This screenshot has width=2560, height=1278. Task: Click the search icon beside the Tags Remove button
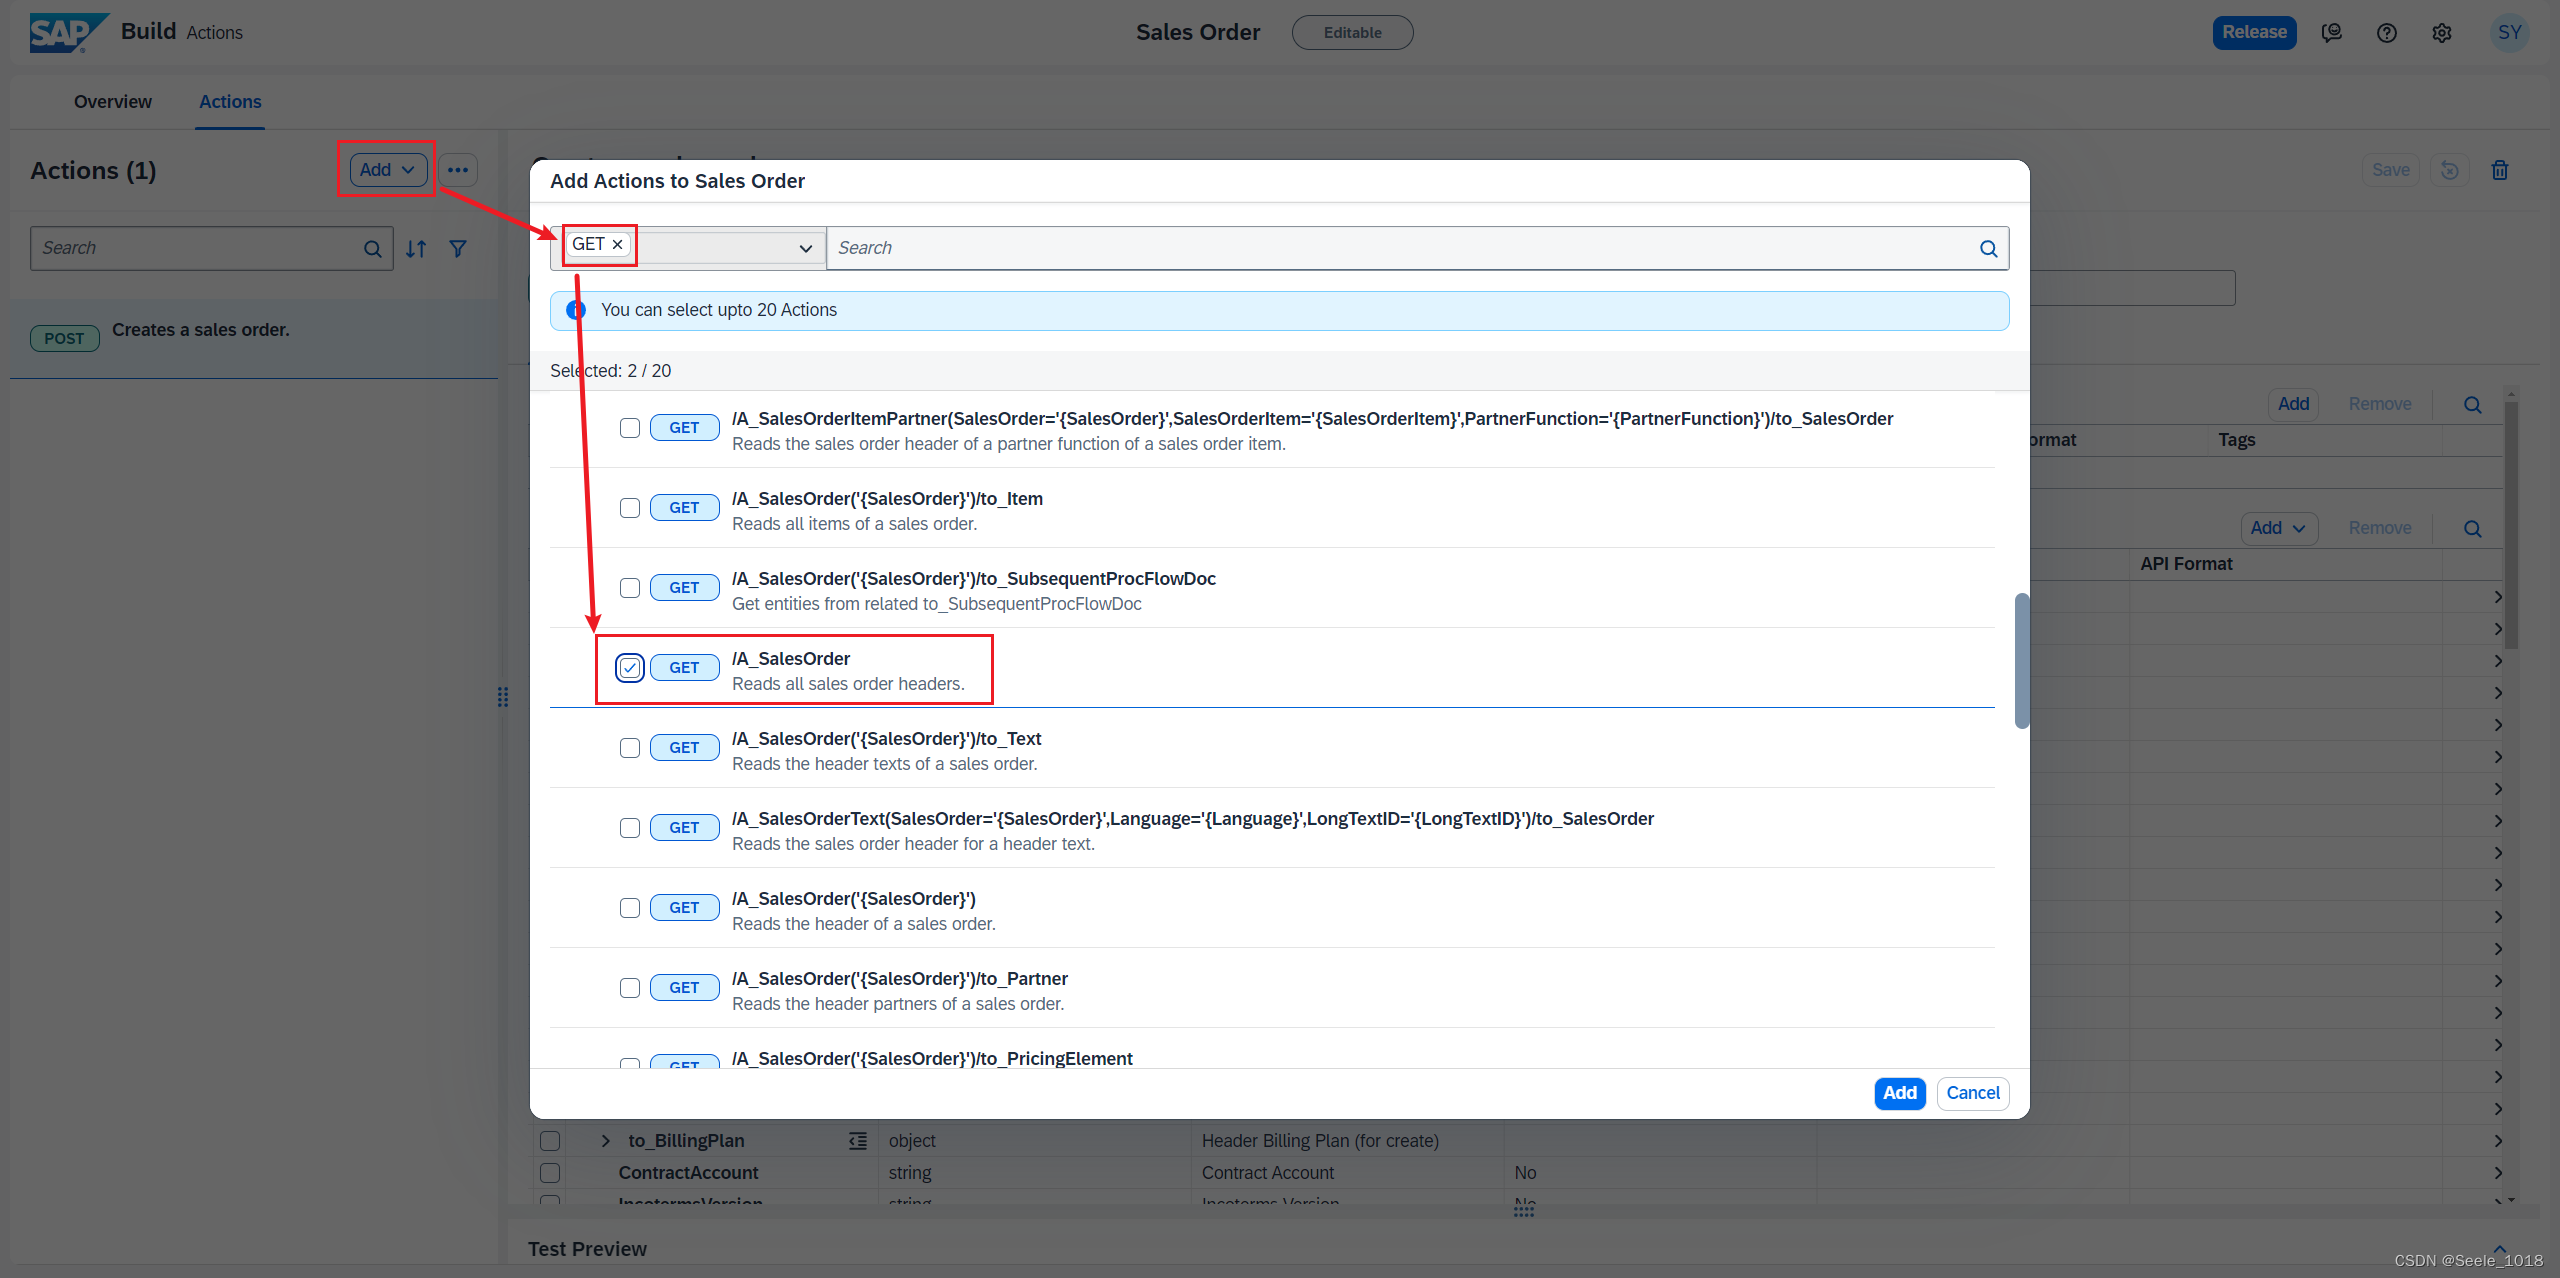(2473, 405)
